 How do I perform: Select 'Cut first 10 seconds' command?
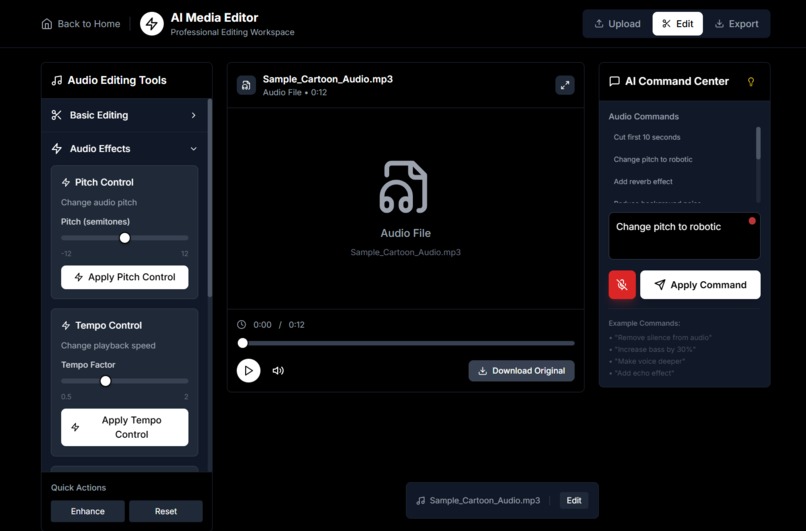(x=647, y=137)
